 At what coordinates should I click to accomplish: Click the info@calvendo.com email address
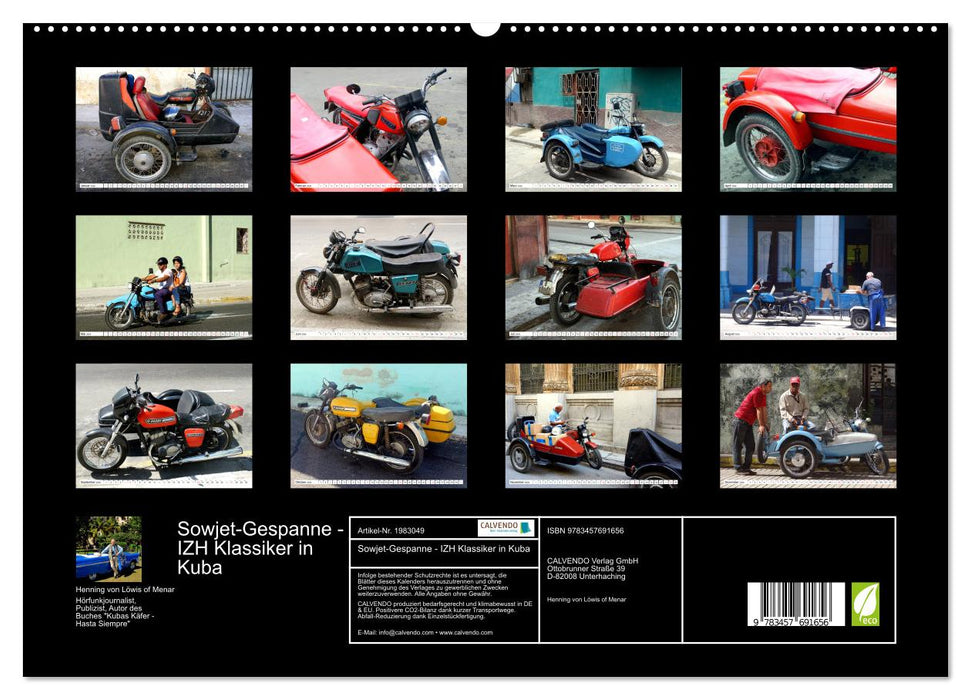(x=391, y=632)
